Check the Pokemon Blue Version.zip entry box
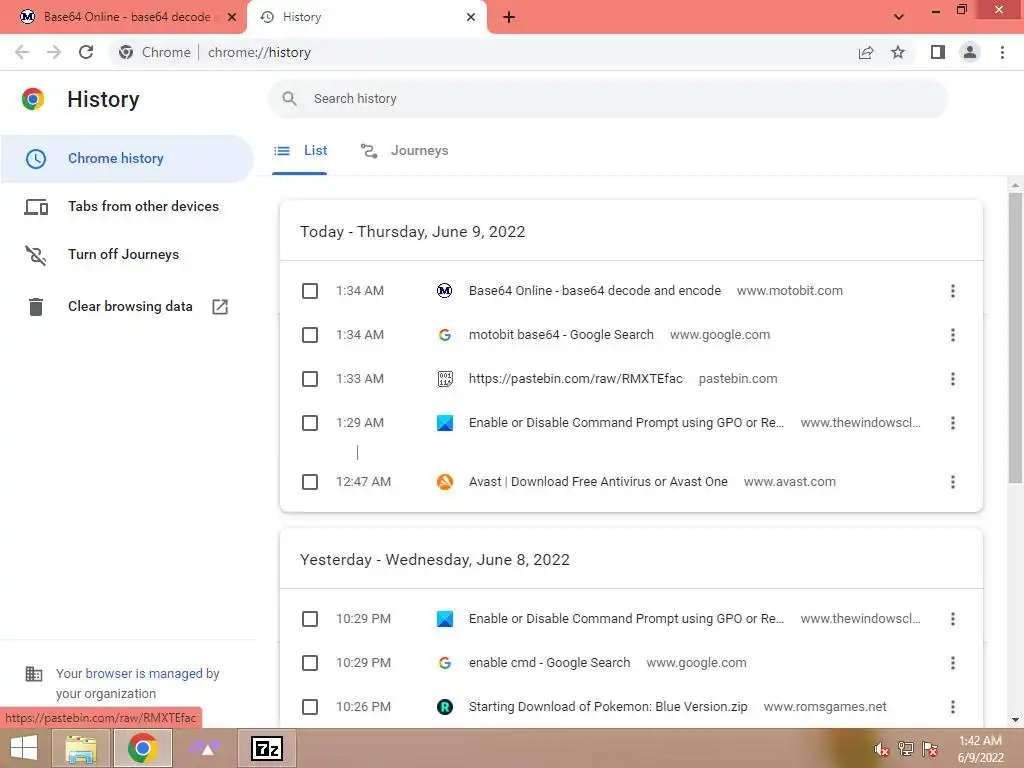This screenshot has height=768, width=1024. pos(310,707)
